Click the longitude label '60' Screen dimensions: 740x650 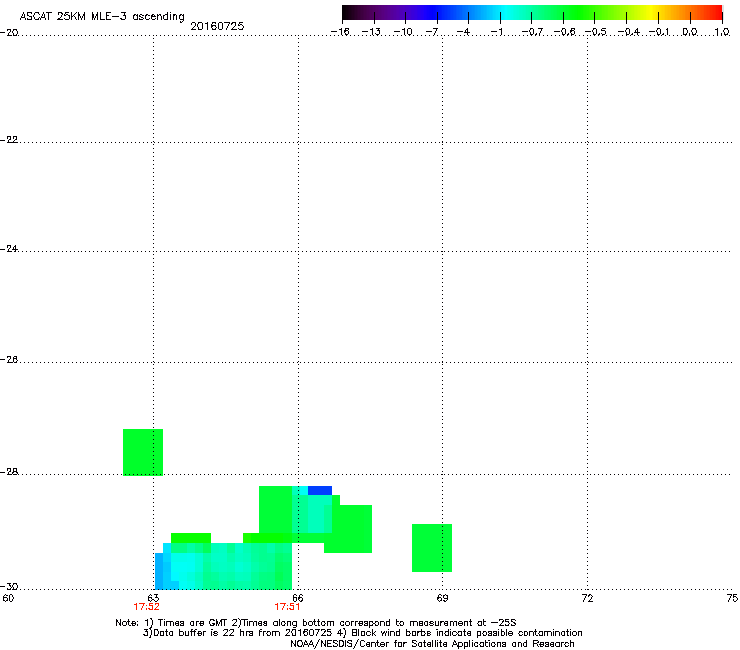click(8, 598)
